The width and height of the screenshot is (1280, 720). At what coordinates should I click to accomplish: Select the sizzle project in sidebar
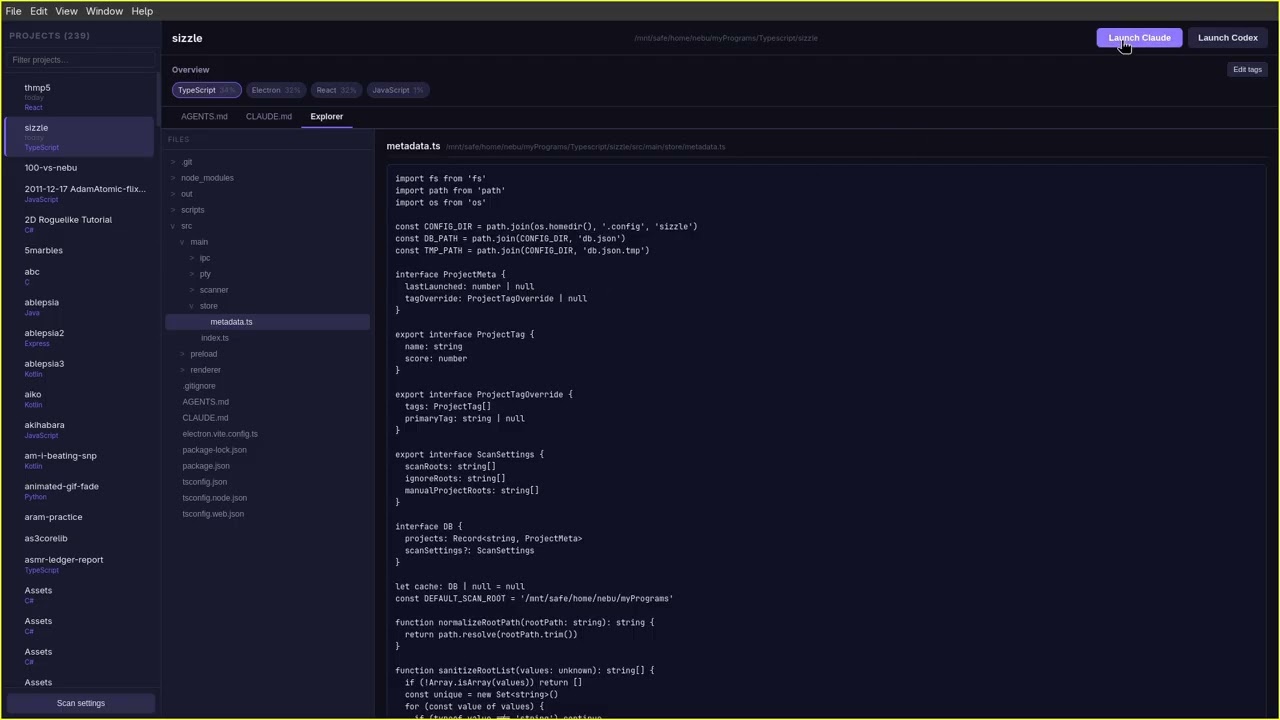tap(80, 137)
